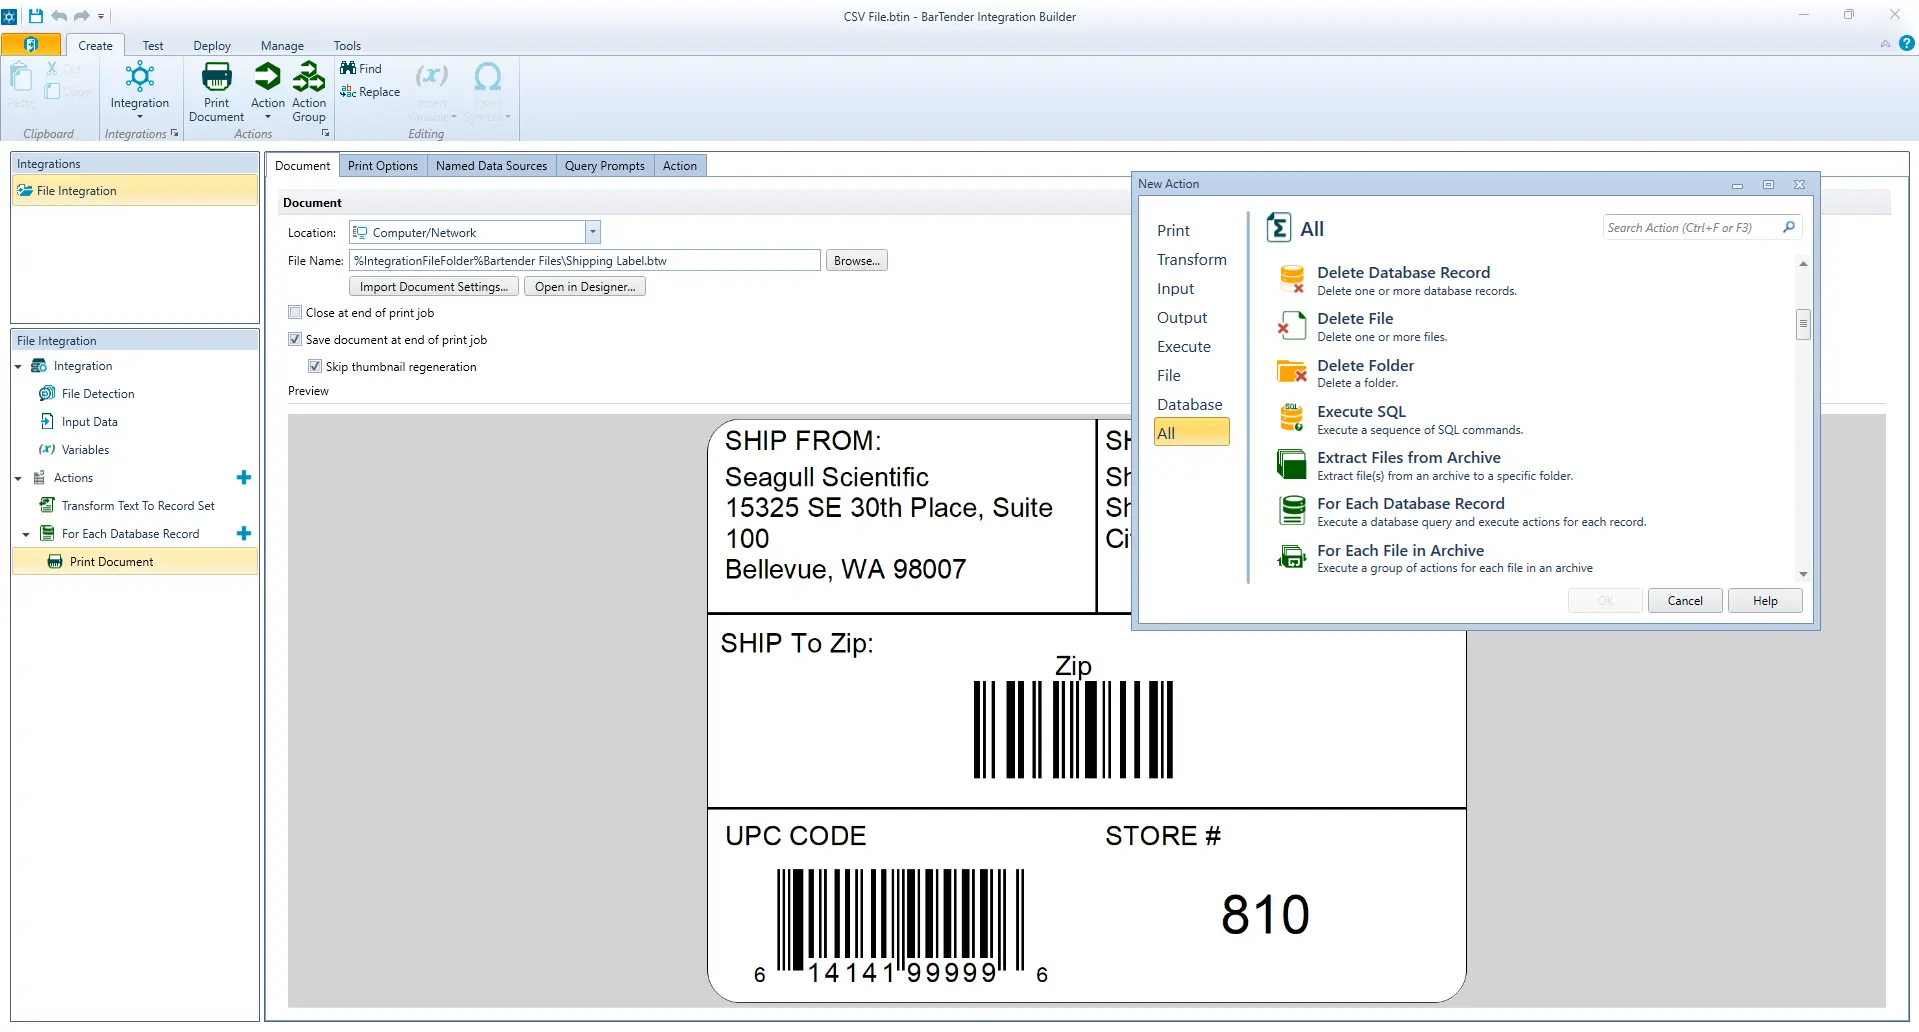Click the Save icon in title bar

36,16
